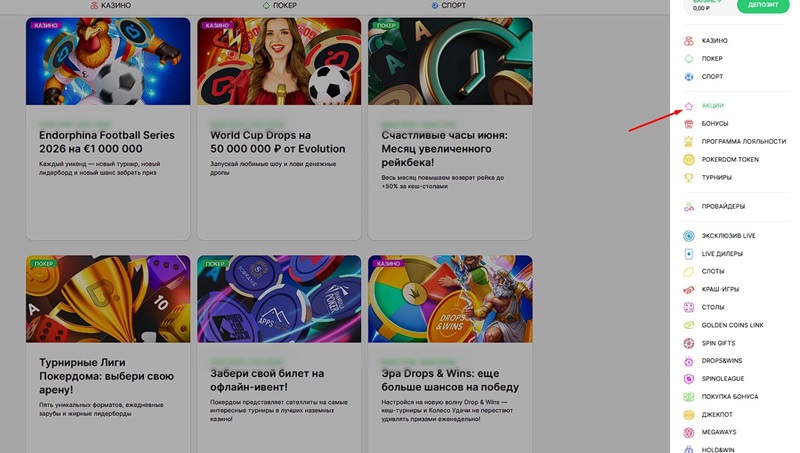Viewport: 800px width, 453px height.
Task: Click Megaways in the sidebar menu
Action: pos(719,432)
